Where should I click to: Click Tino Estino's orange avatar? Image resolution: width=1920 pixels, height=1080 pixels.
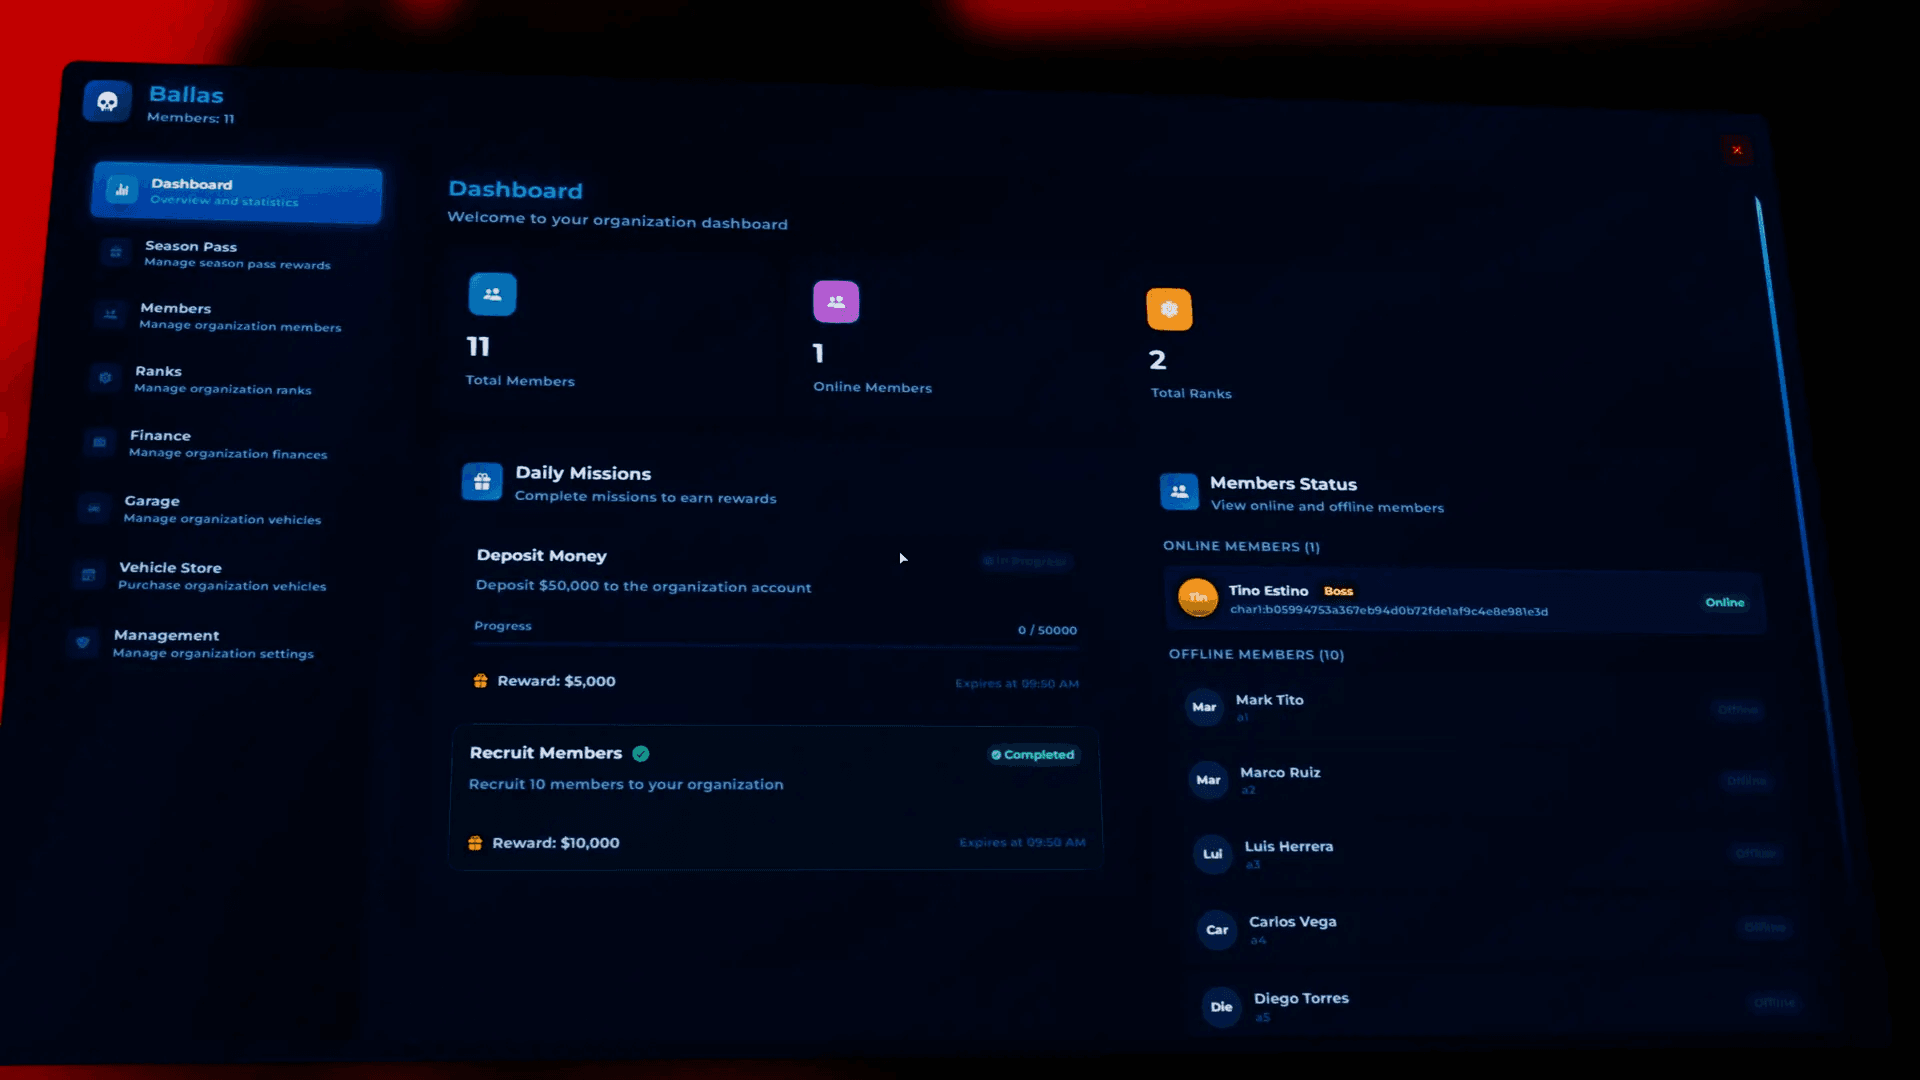tap(1197, 597)
